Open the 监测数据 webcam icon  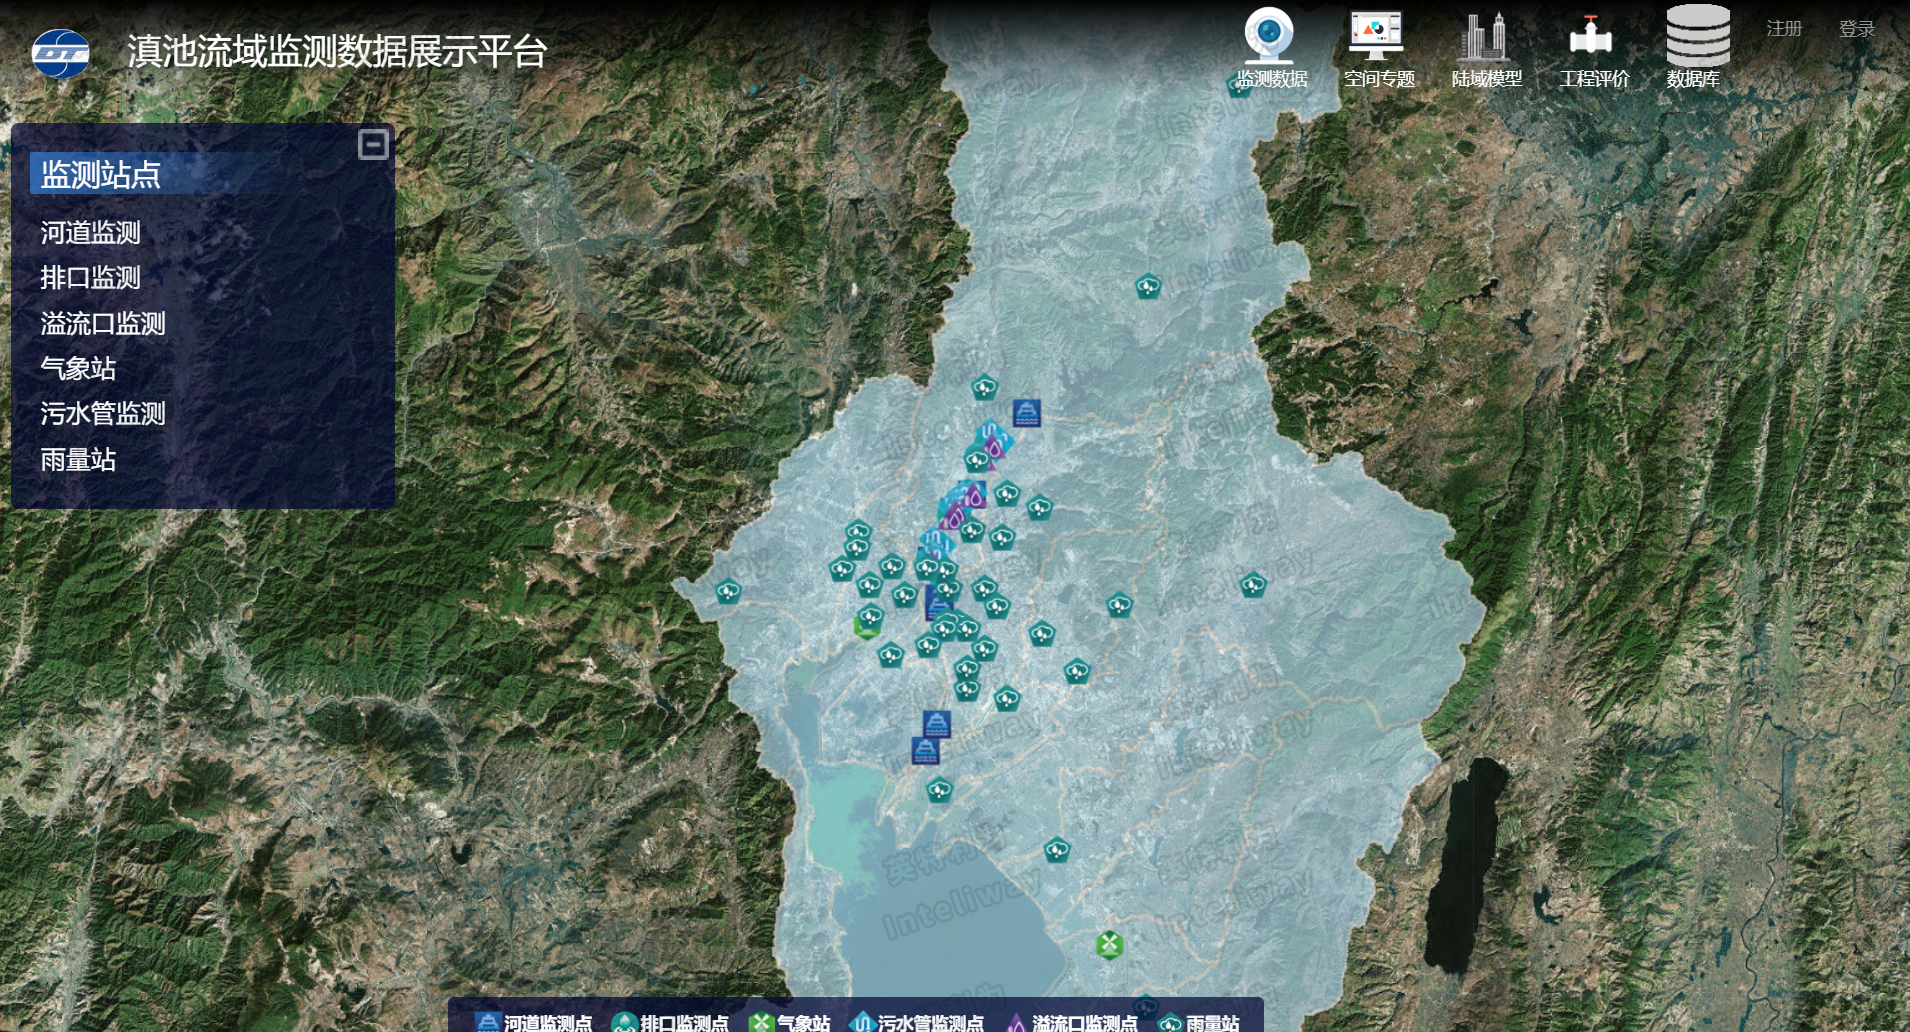pos(1269,36)
